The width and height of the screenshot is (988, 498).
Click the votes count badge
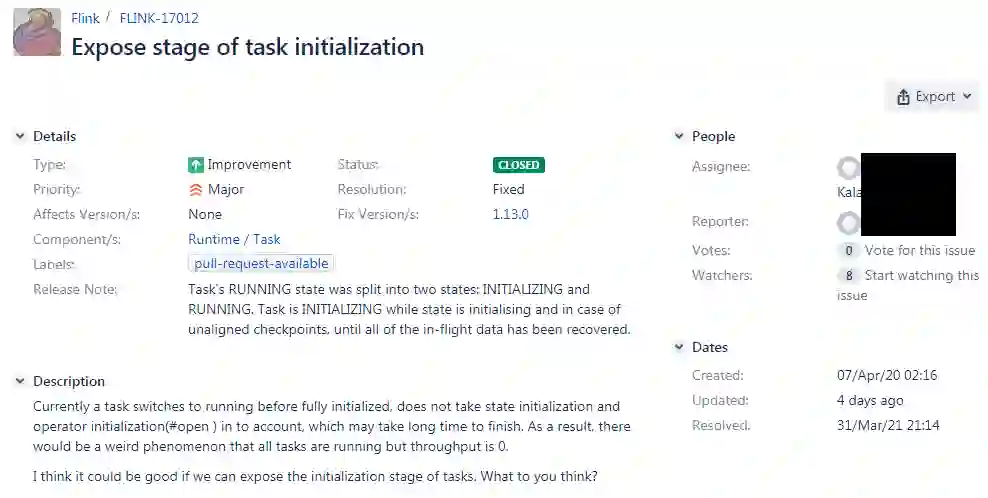tap(849, 251)
